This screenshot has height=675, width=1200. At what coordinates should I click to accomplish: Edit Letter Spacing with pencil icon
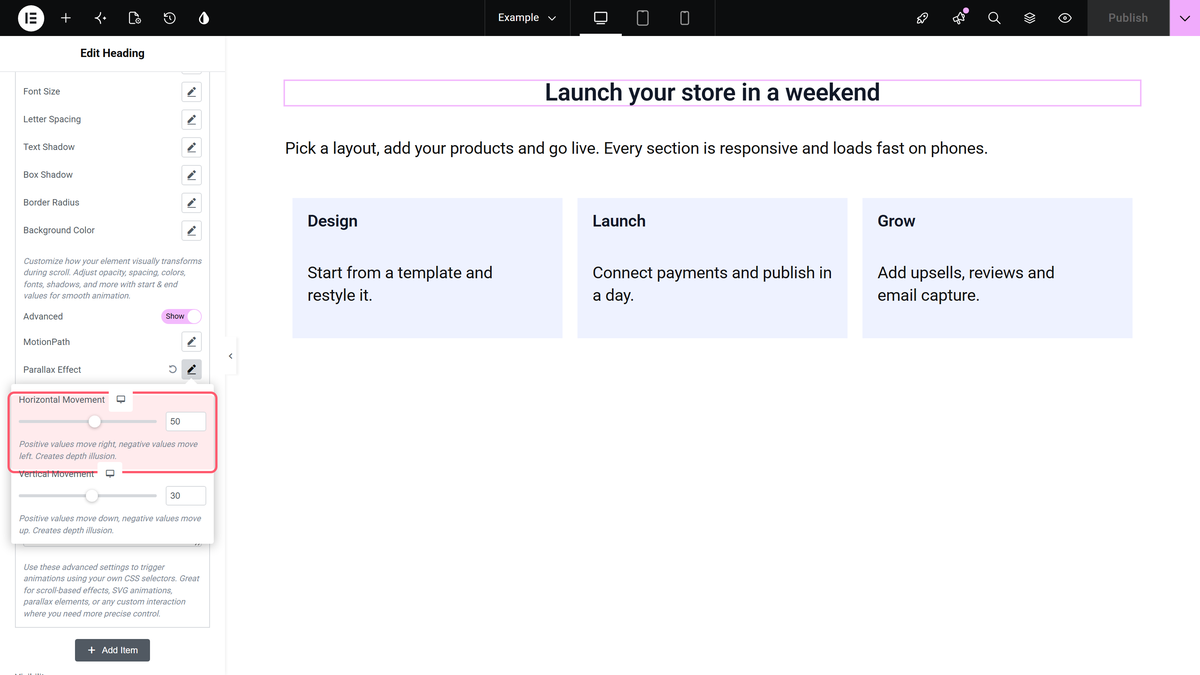(192, 119)
